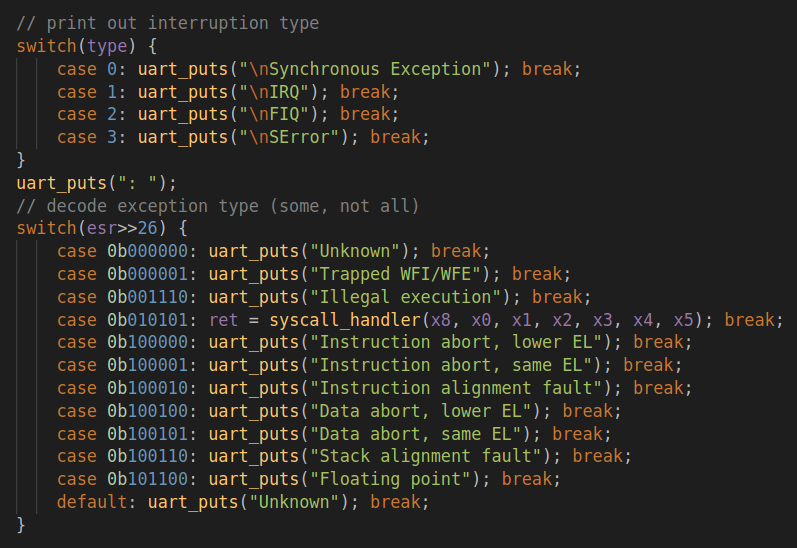
Task: Click "Instruction alignment fault" string
Action: coord(468,388)
